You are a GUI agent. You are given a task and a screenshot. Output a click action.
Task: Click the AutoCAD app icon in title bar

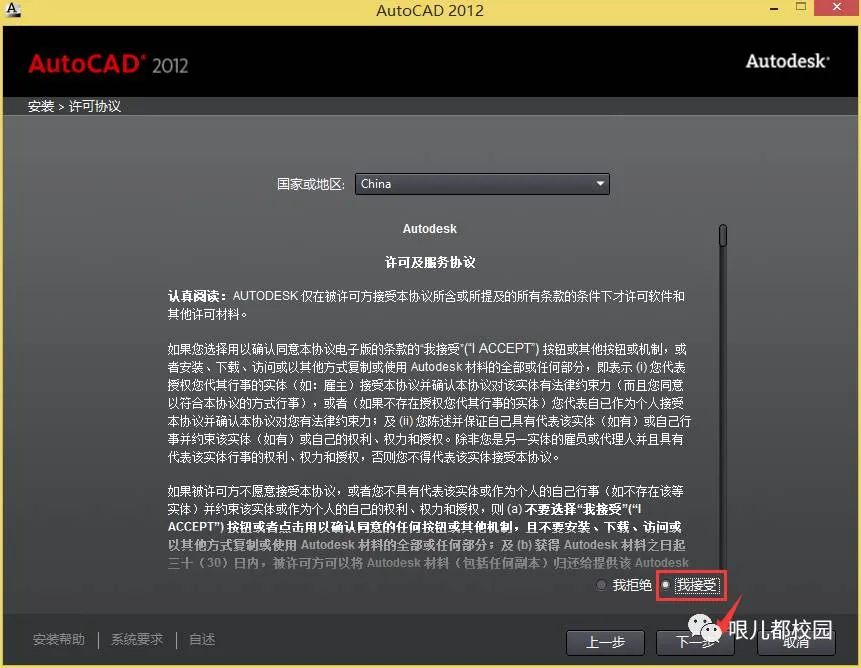point(12,9)
